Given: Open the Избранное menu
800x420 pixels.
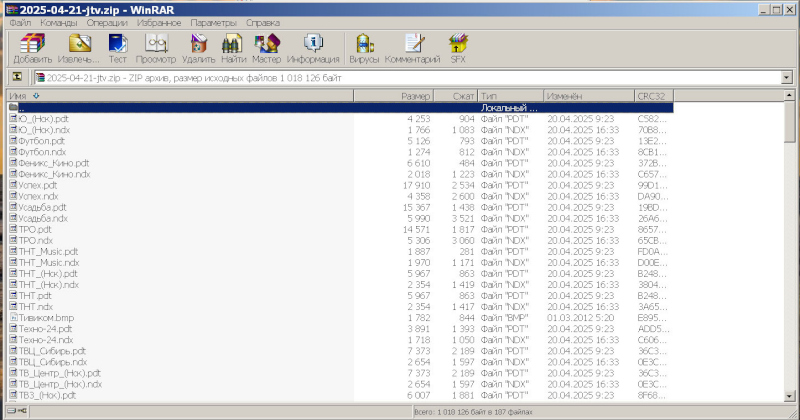Looking at the screenshot, I should (x=160, y=21).
